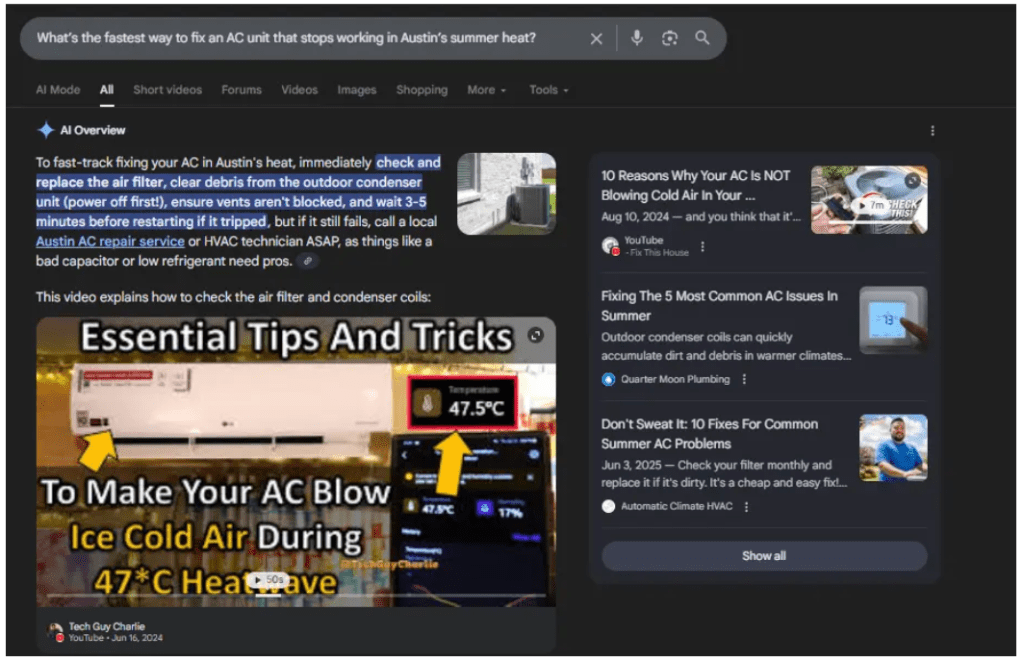The height and width of the screenshot is (662, 1024).
Task: Open three-dot menu beside Automatic Climate HVAC
Action: pyautogui.click(x=746, y=507)
